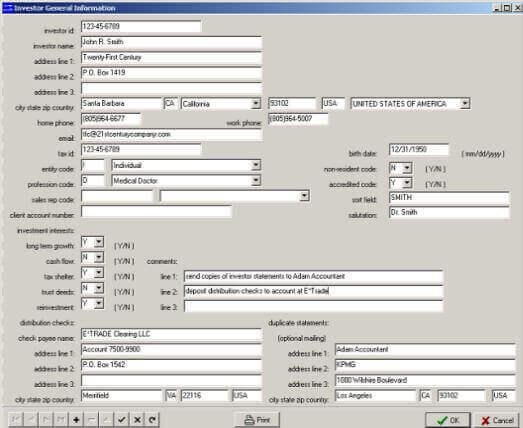The width and height of the screenshot is (523, 428).
Task: Go to last record navigator icon
Action: coord(61,419)
